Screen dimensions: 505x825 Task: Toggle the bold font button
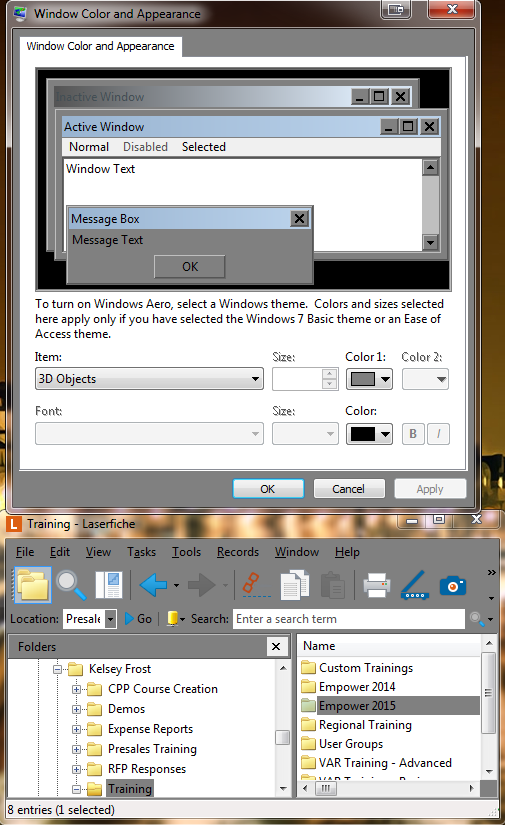tap(413, 434)
